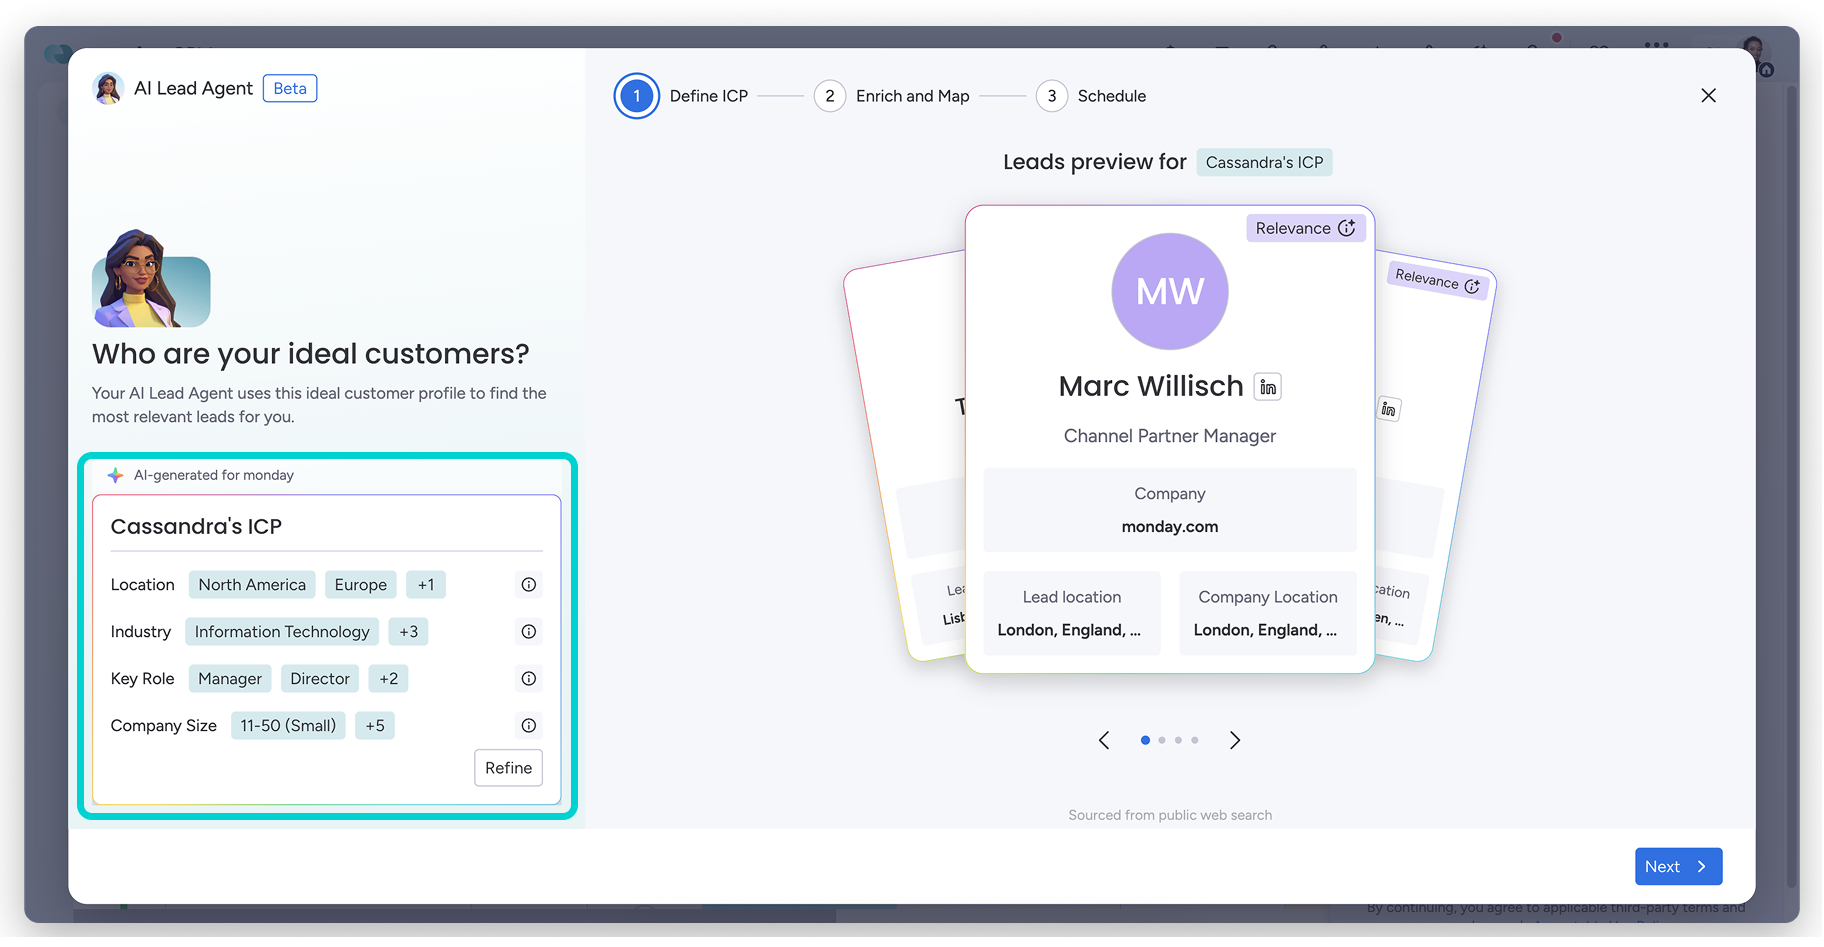Screen dimensions: 1824x947
Task: Expand the +5 additional company sizes chip
Action: pos(375,726)
